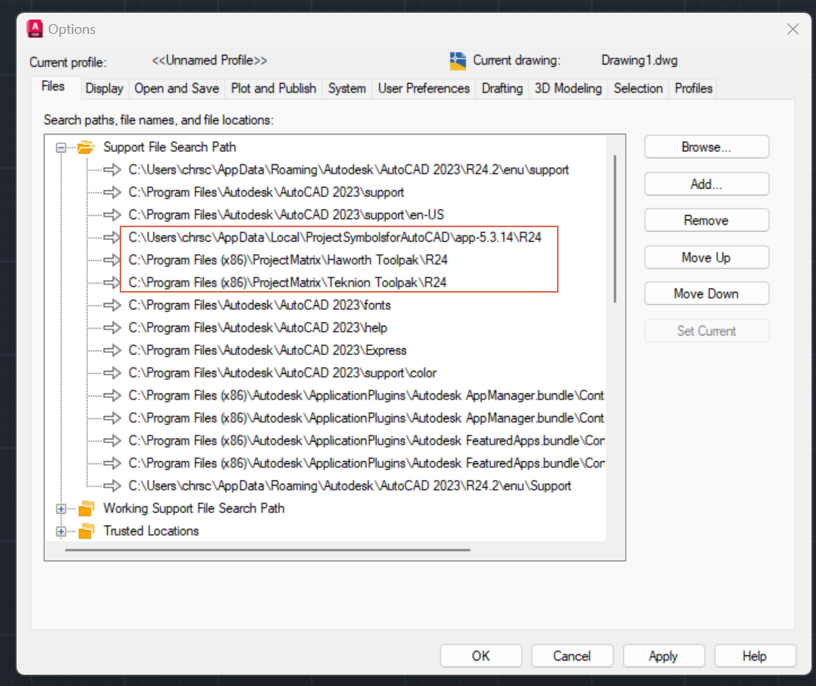The width and height of the screenshot is (816, 686).
Task: Select path AutoCAD 2023\support\en-US
Action: [286, 214]
